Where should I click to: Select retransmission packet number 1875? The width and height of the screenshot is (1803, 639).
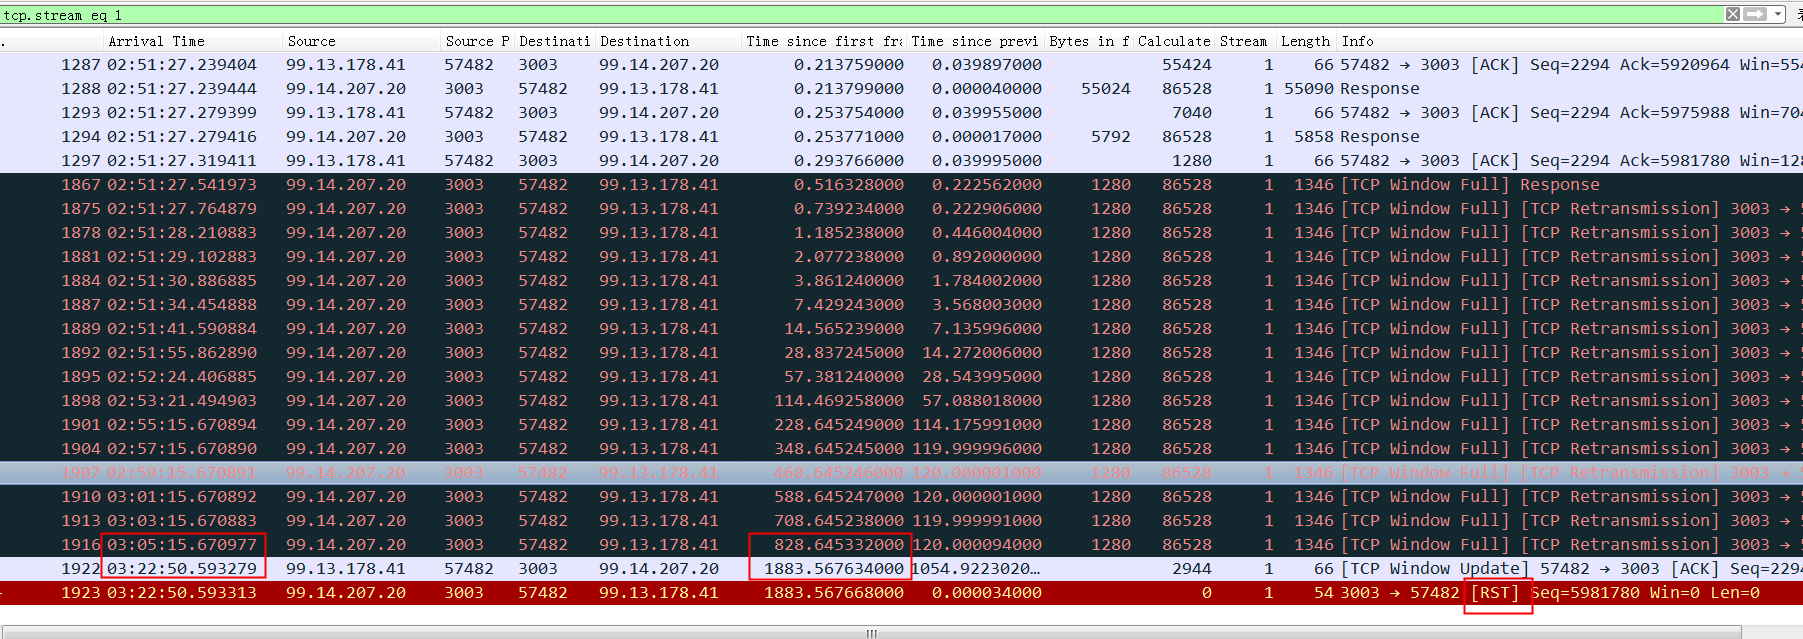[901, 209]
